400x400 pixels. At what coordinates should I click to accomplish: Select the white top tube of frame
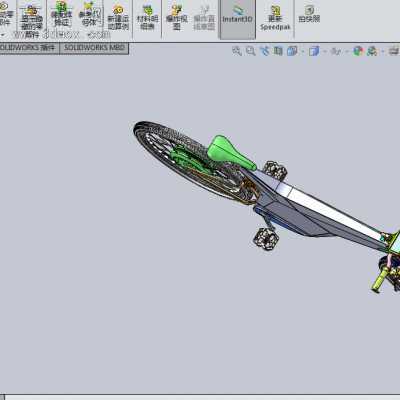[333, 212]
